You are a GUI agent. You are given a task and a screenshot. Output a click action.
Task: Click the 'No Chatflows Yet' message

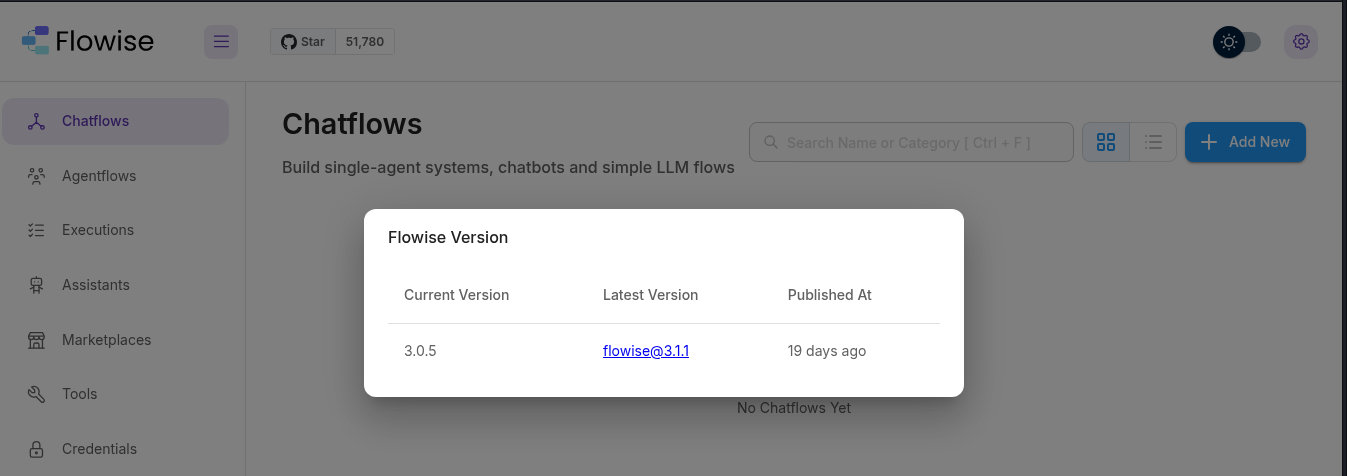click(794, 408)
